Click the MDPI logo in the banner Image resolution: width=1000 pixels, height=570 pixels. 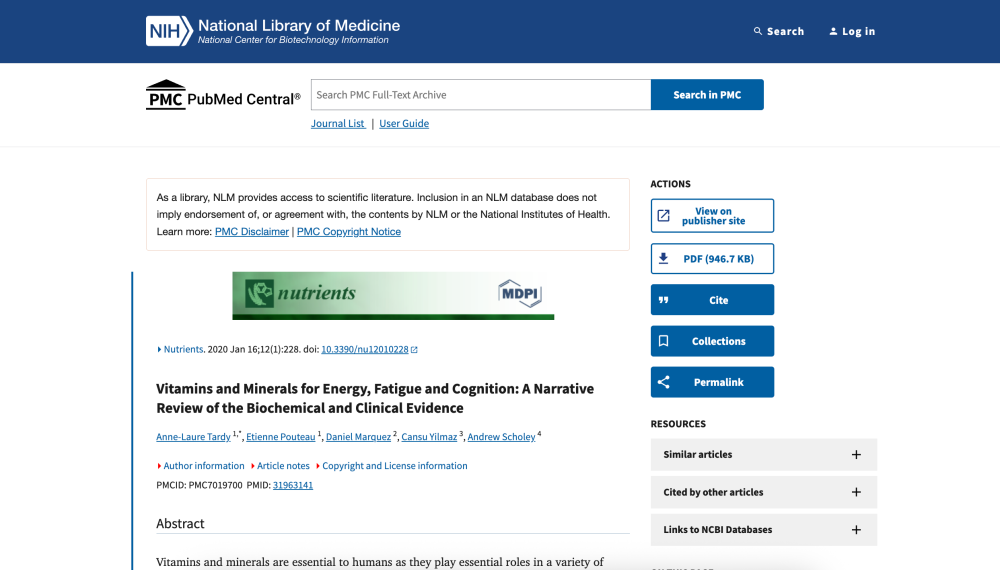pyautogui.click(x=520, y=293)
